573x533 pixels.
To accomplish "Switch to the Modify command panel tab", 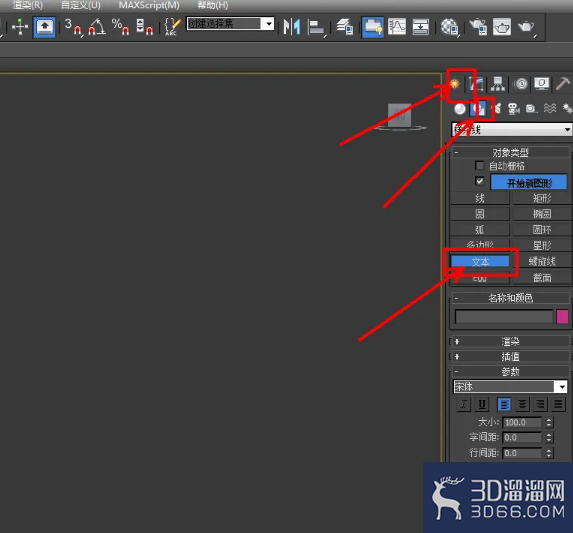I will coord(477,84).
